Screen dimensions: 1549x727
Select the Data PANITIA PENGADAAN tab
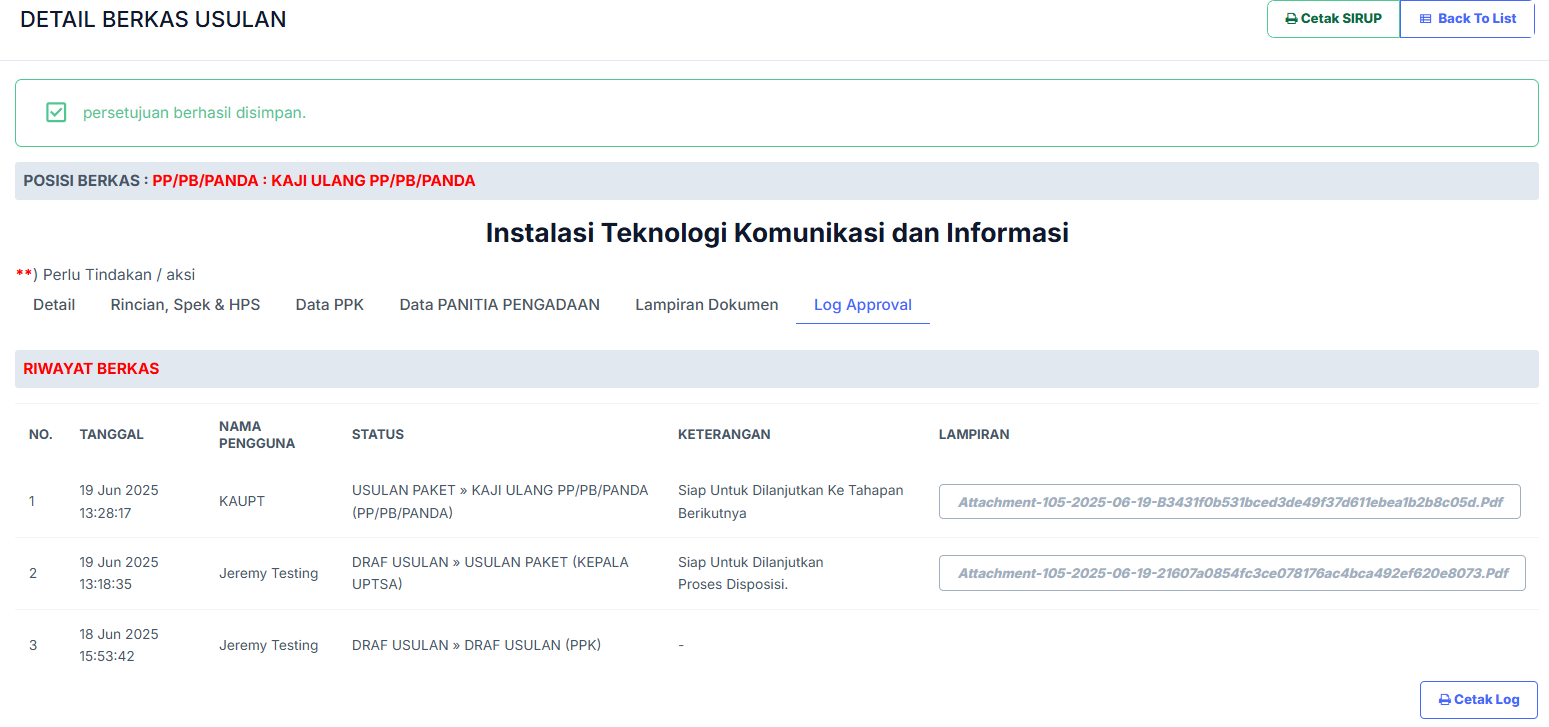pyautogui.click(x=499, y=305)
